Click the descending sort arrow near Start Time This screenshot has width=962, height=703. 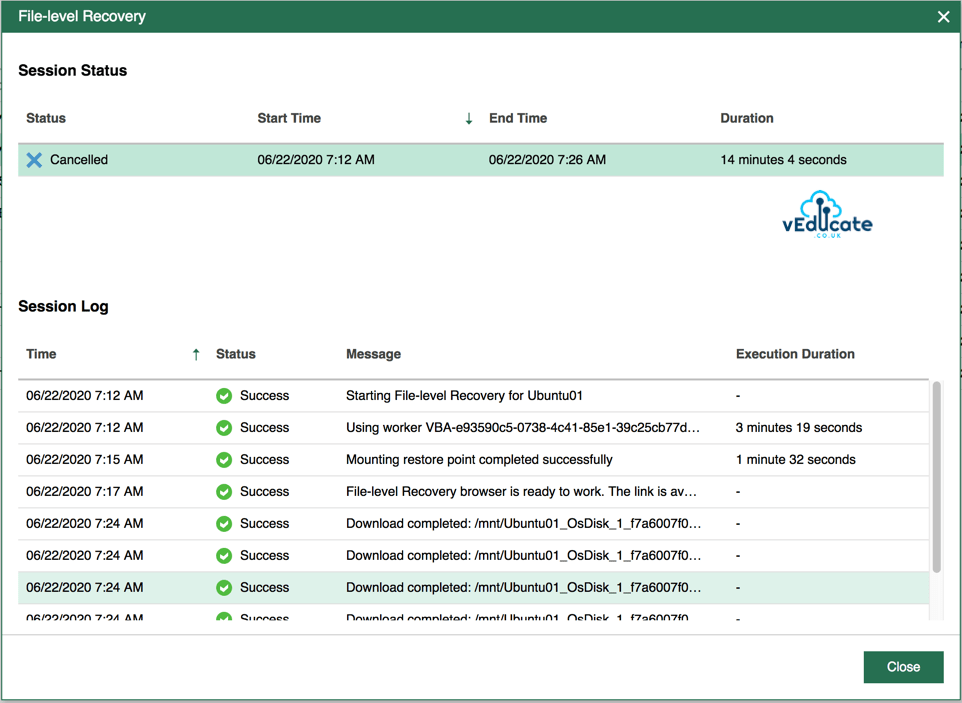468,118
